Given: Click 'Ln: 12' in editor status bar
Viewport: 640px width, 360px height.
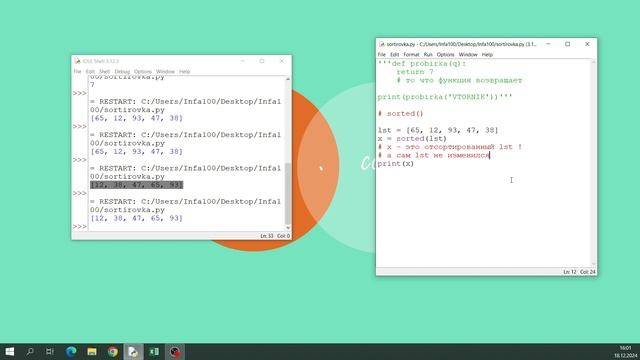Looking at the screenshot, I should (x=569, y=272).
